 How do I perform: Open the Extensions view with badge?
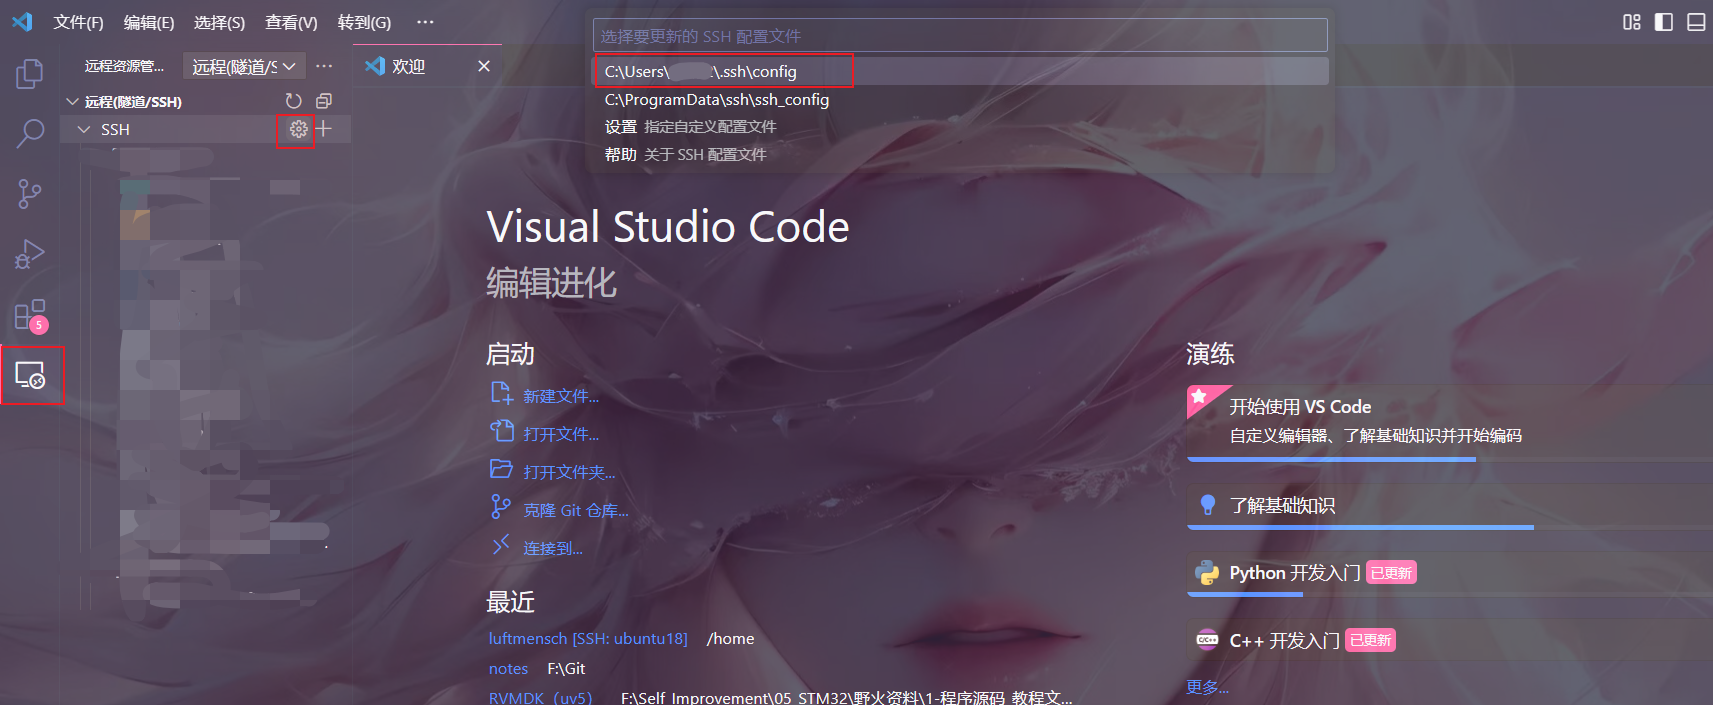coord(30,316)
